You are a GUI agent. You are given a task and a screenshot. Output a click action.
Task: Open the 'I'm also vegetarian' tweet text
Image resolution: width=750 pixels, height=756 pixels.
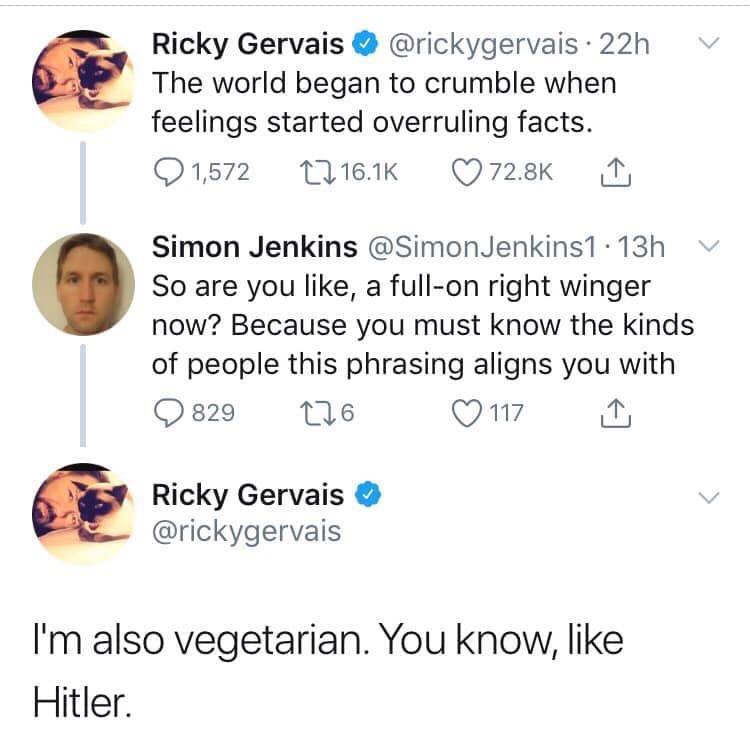pyautogui.click(x=328, y=671)
